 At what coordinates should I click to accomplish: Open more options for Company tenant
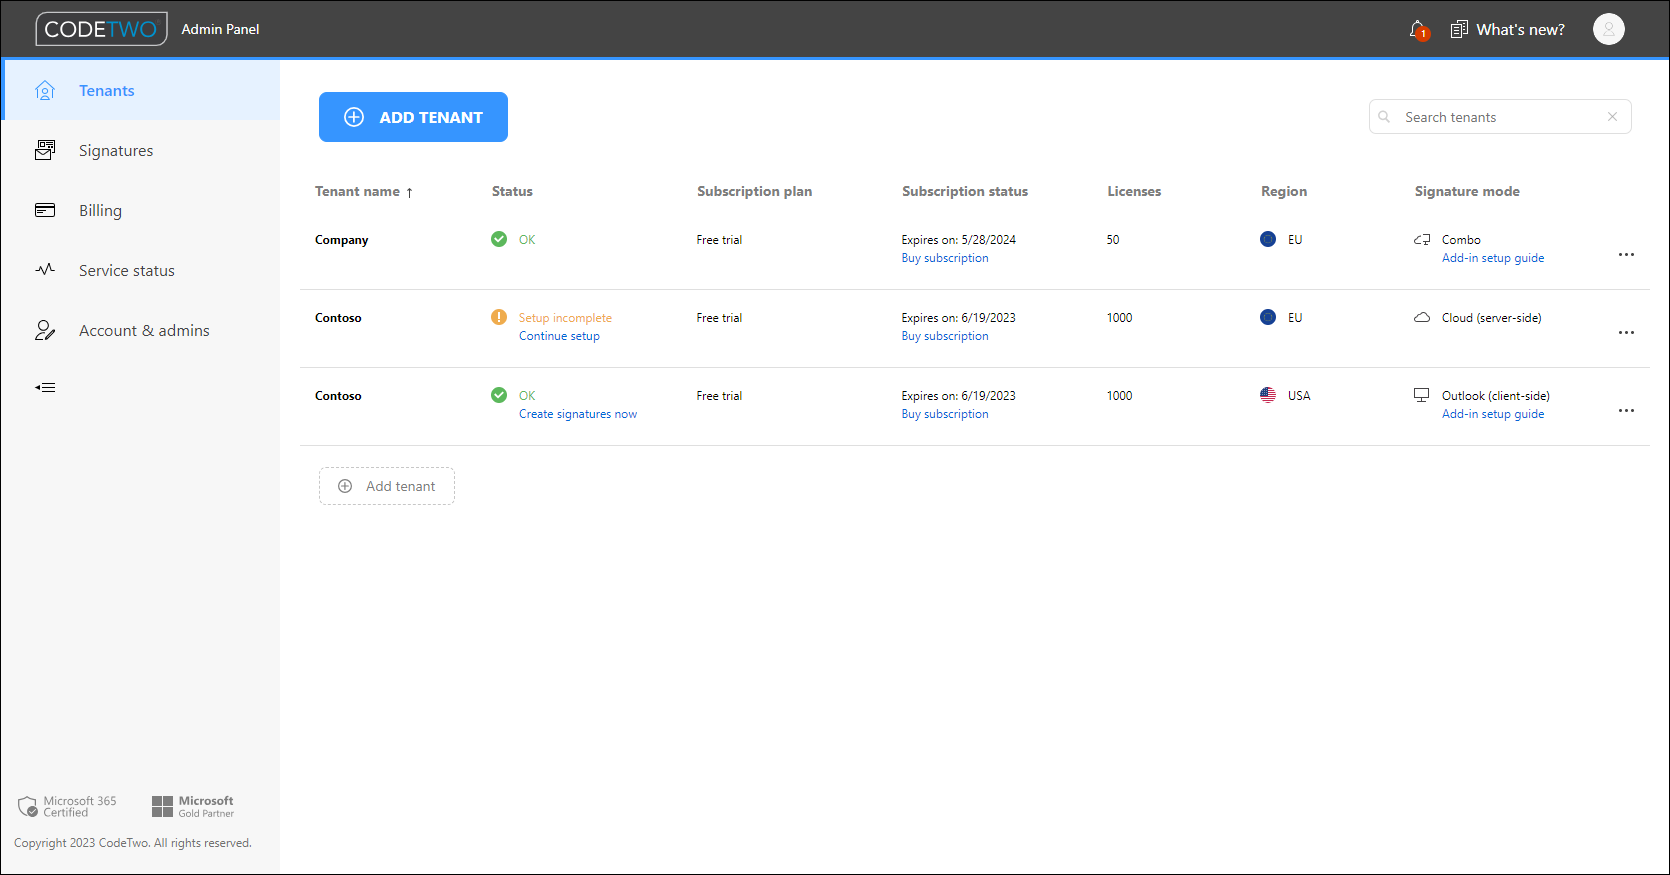pos(1627,255)
